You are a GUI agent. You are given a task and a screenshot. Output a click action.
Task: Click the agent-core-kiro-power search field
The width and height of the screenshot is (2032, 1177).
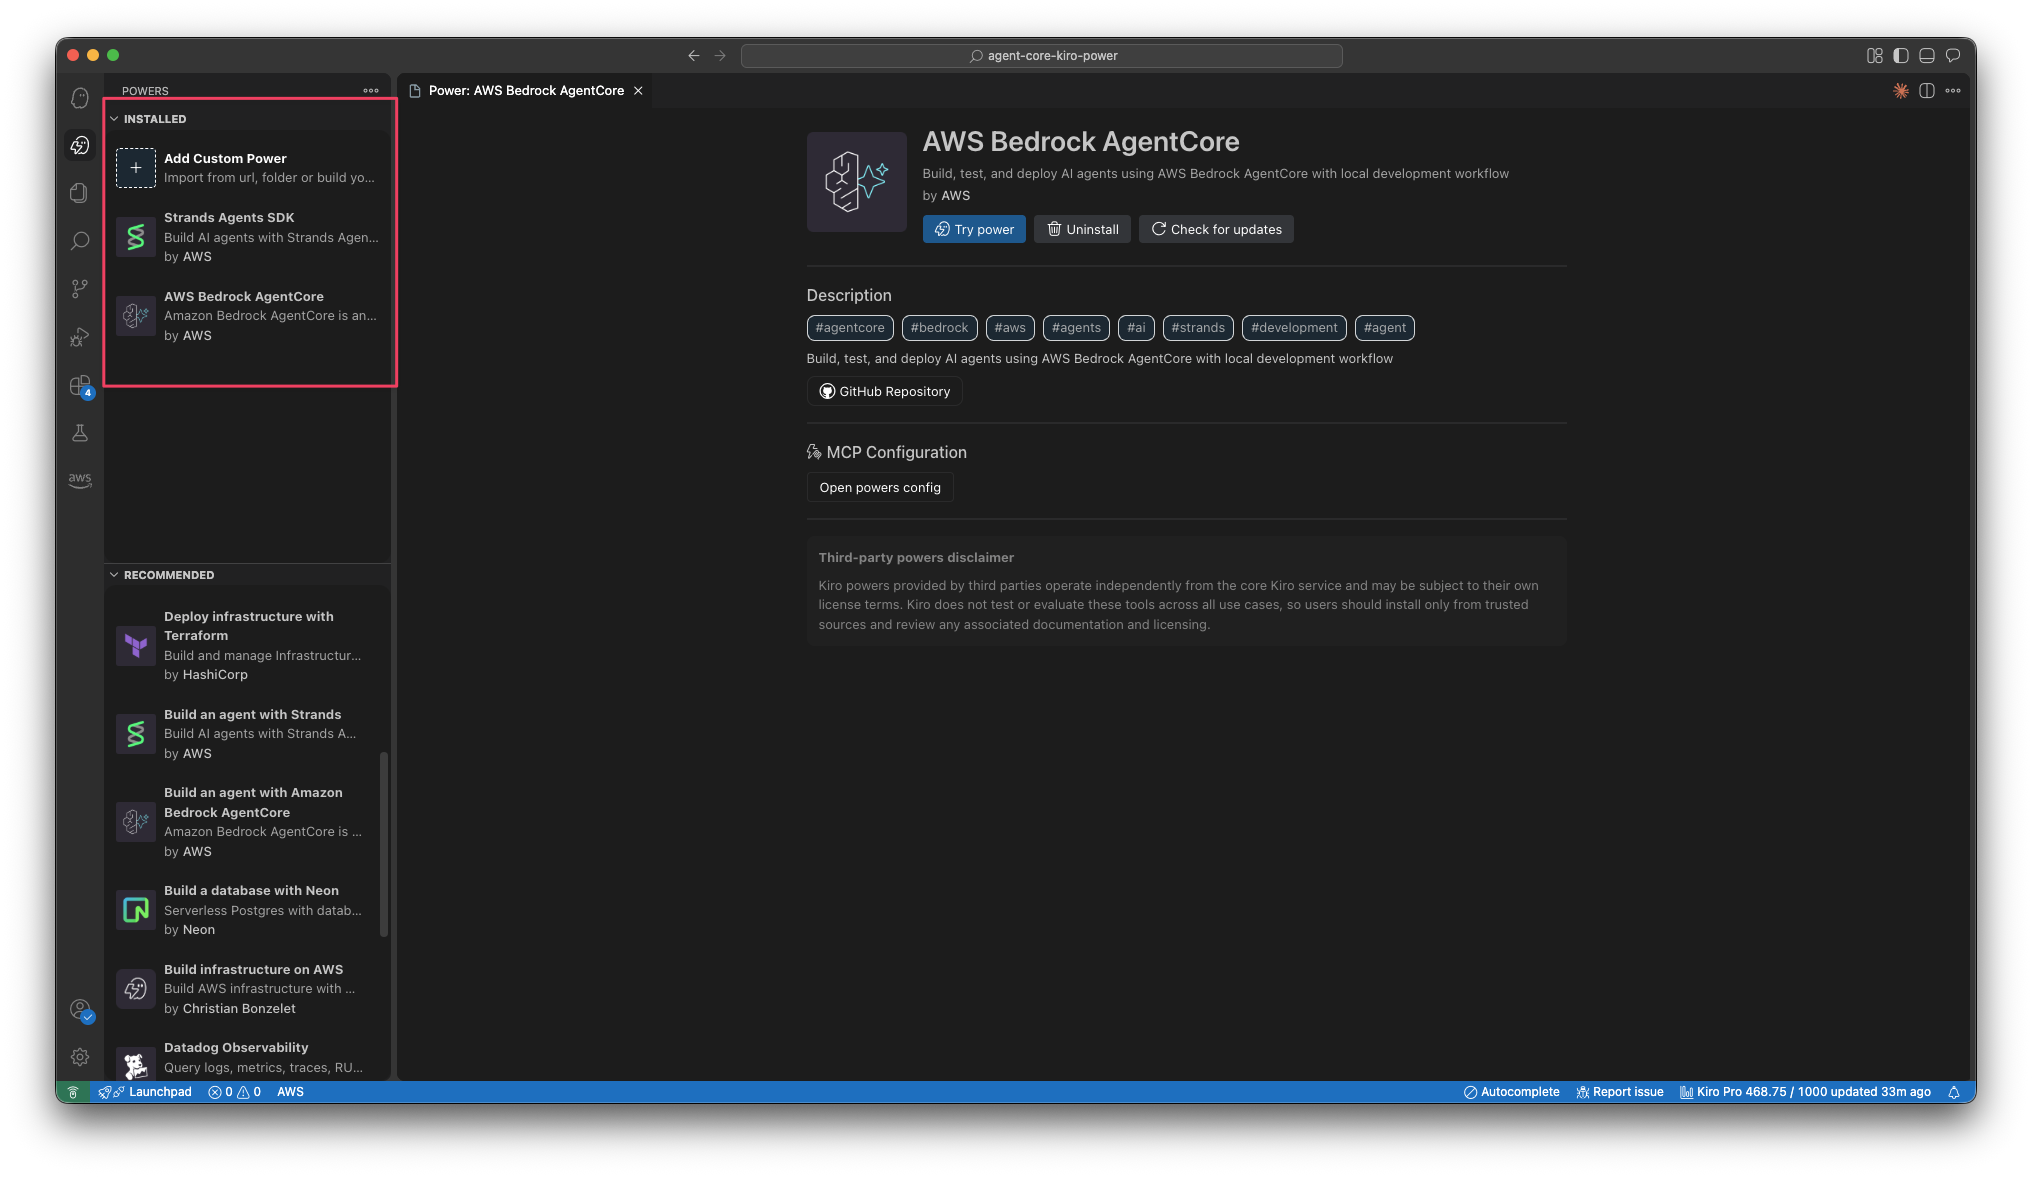(x=1041, y=56)
